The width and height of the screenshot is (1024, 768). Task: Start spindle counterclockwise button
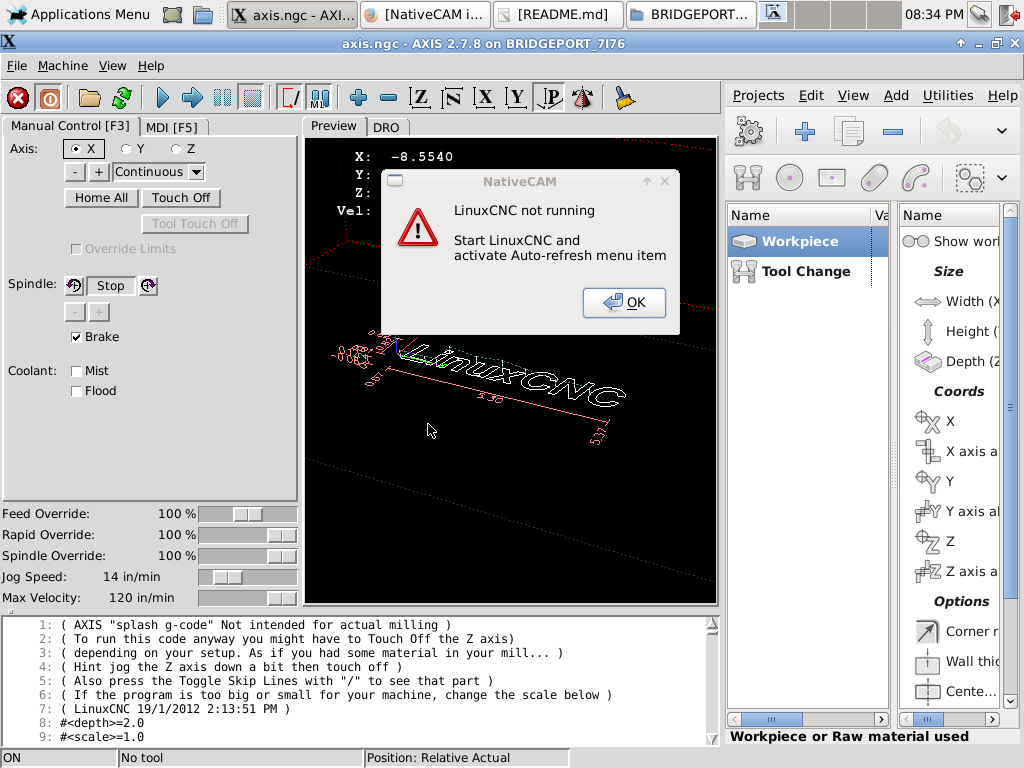point(74,286)
